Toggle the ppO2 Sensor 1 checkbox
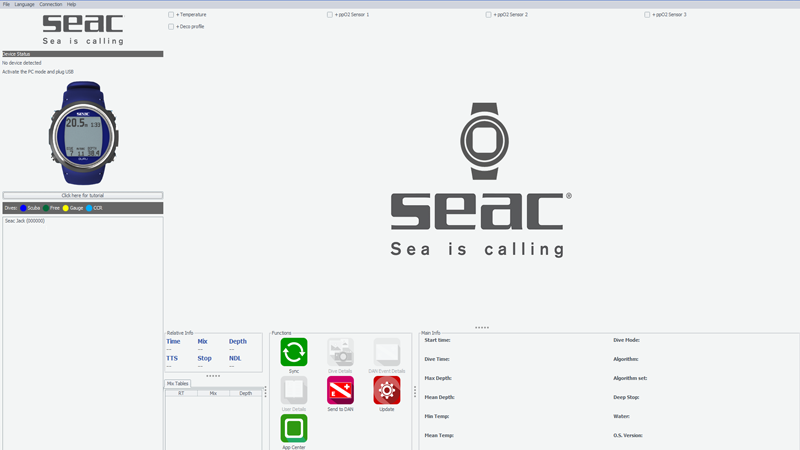Viewport: 800px width, 450px height. [330, 15]
